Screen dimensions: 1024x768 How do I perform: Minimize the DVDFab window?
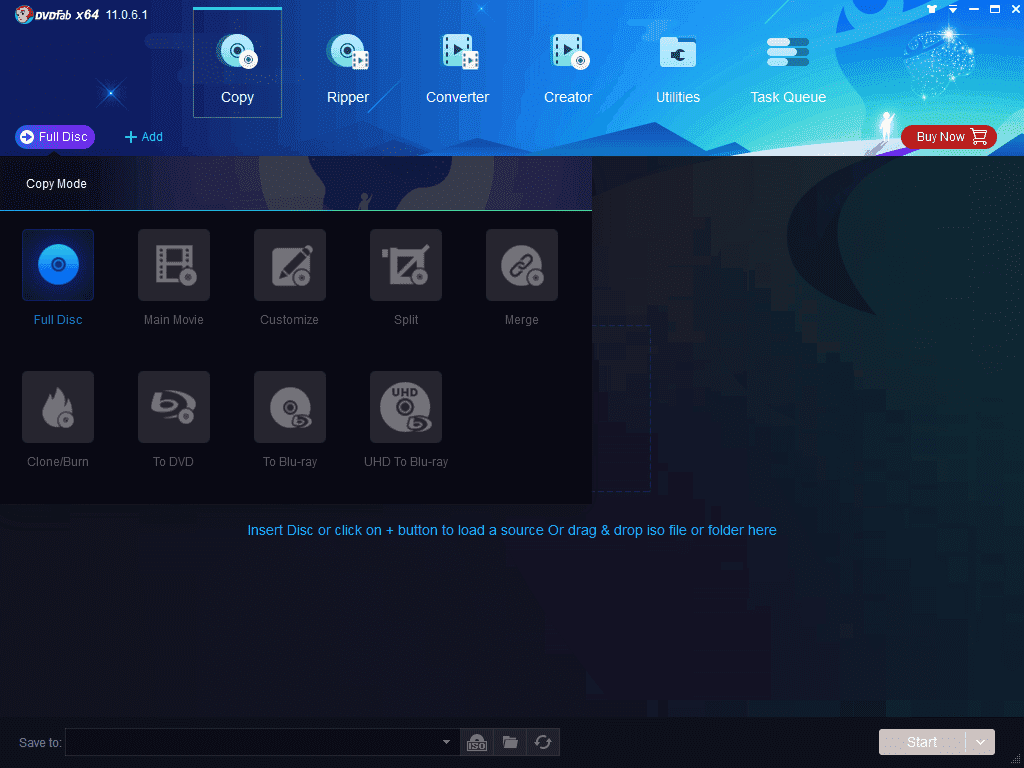click(974, 9)
